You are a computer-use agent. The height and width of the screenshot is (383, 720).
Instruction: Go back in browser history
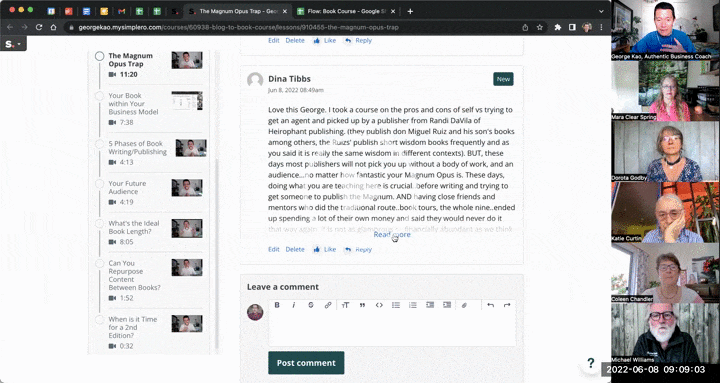10,27
